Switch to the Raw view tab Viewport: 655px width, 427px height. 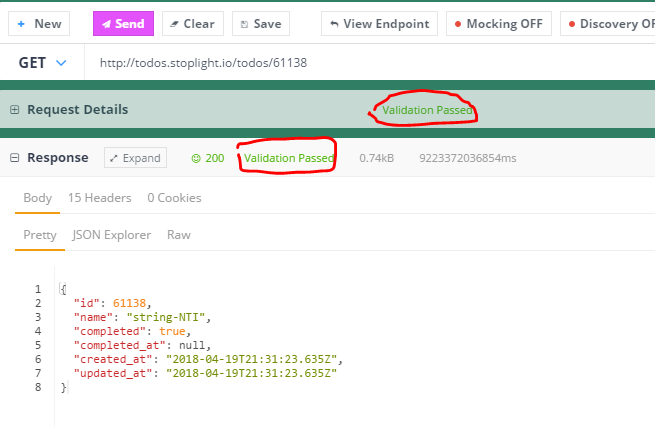pyautogui.click(x=179, y=235)
